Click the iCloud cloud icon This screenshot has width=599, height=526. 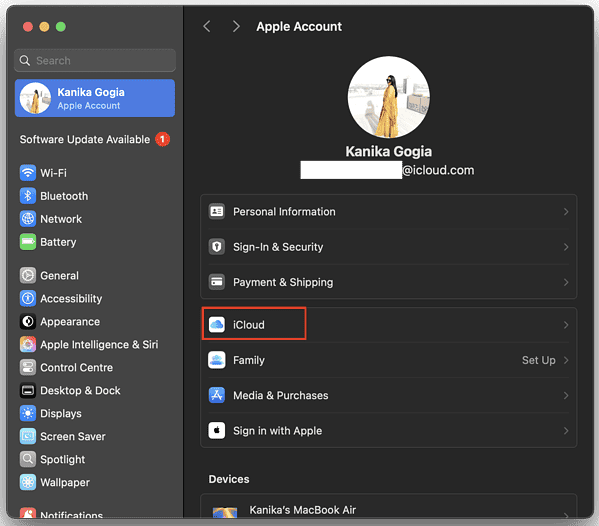tap(217, 325)
